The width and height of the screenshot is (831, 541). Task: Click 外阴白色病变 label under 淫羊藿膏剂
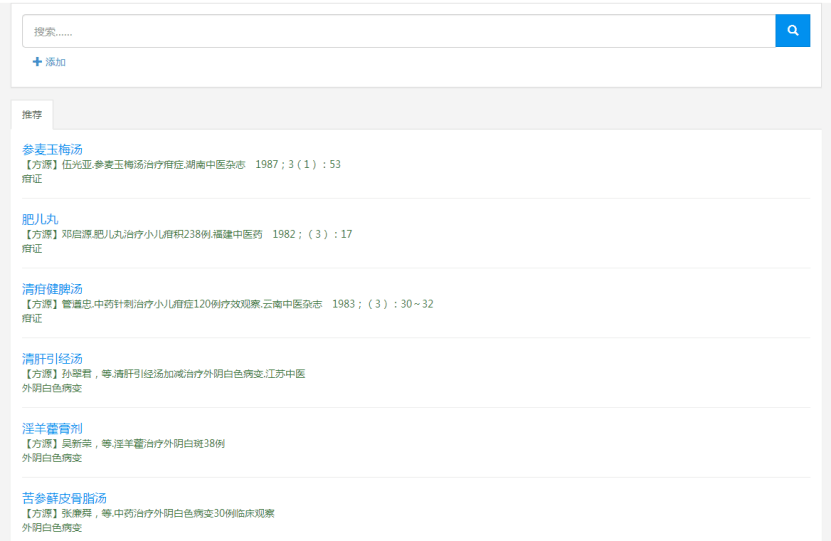[52, 458]
